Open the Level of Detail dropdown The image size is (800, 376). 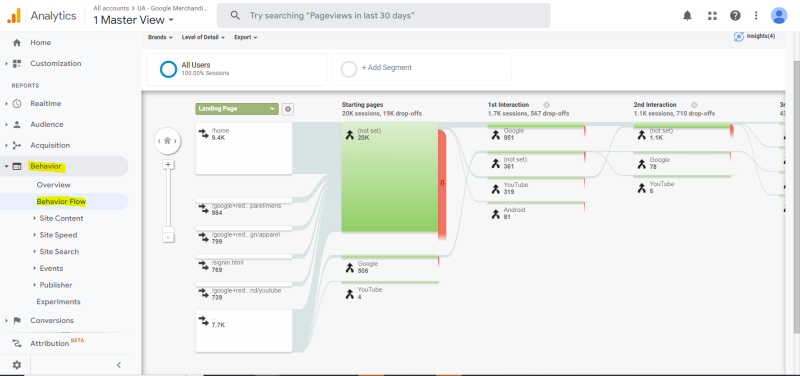[x=204, y=37]
